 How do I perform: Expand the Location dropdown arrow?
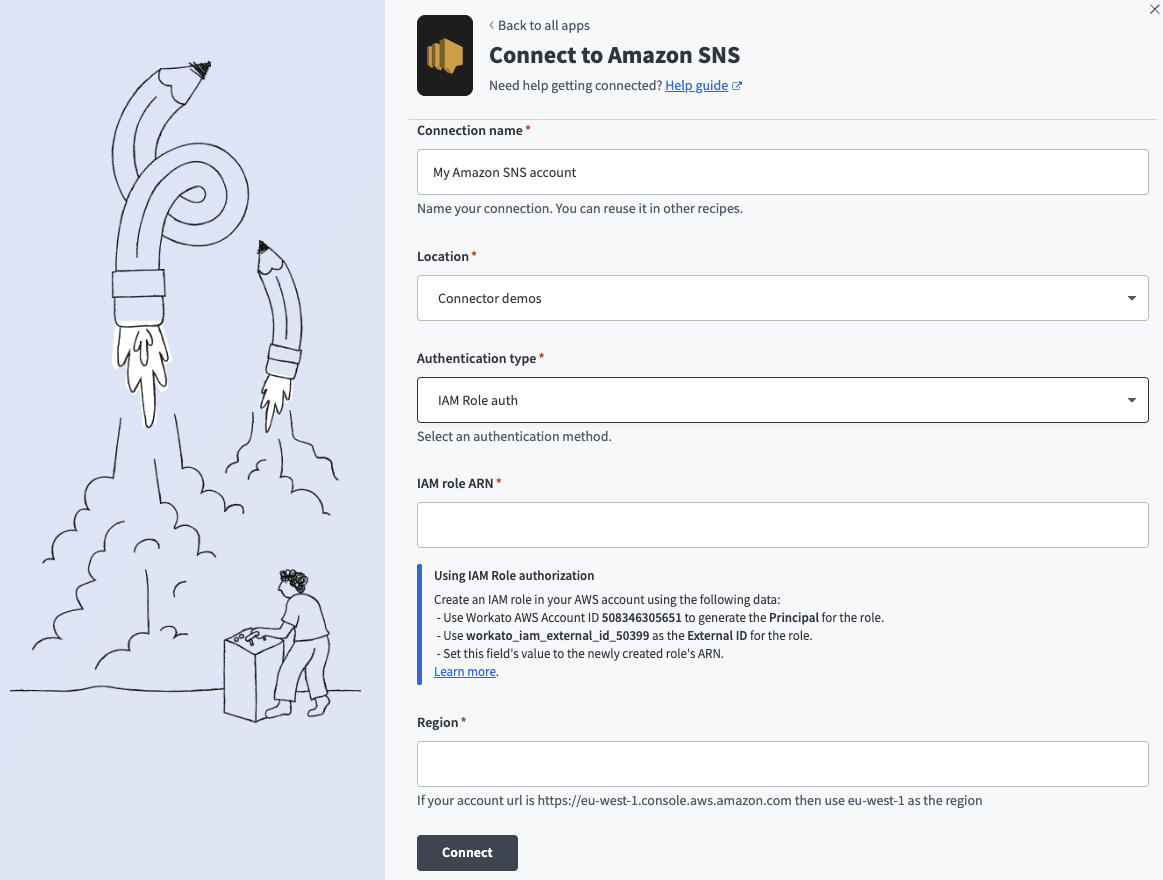pyautogui.click(x=1131, y=298)
